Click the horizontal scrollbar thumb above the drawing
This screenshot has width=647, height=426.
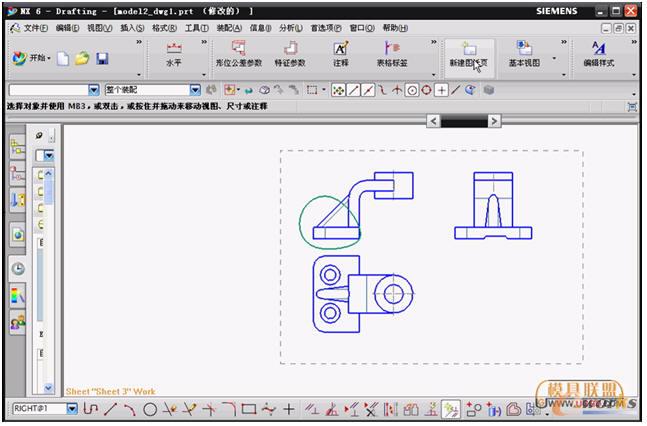pyautogui.click(x=471, y=121)
